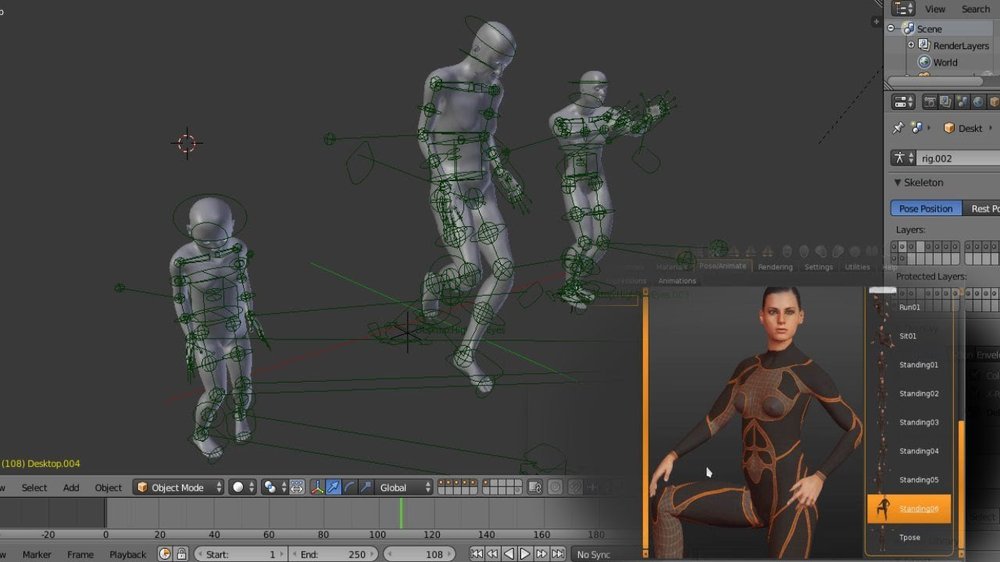Click the current frame field showing 108
The width and height of the screenshot is (1000, 562).
(x=418, y=554)
